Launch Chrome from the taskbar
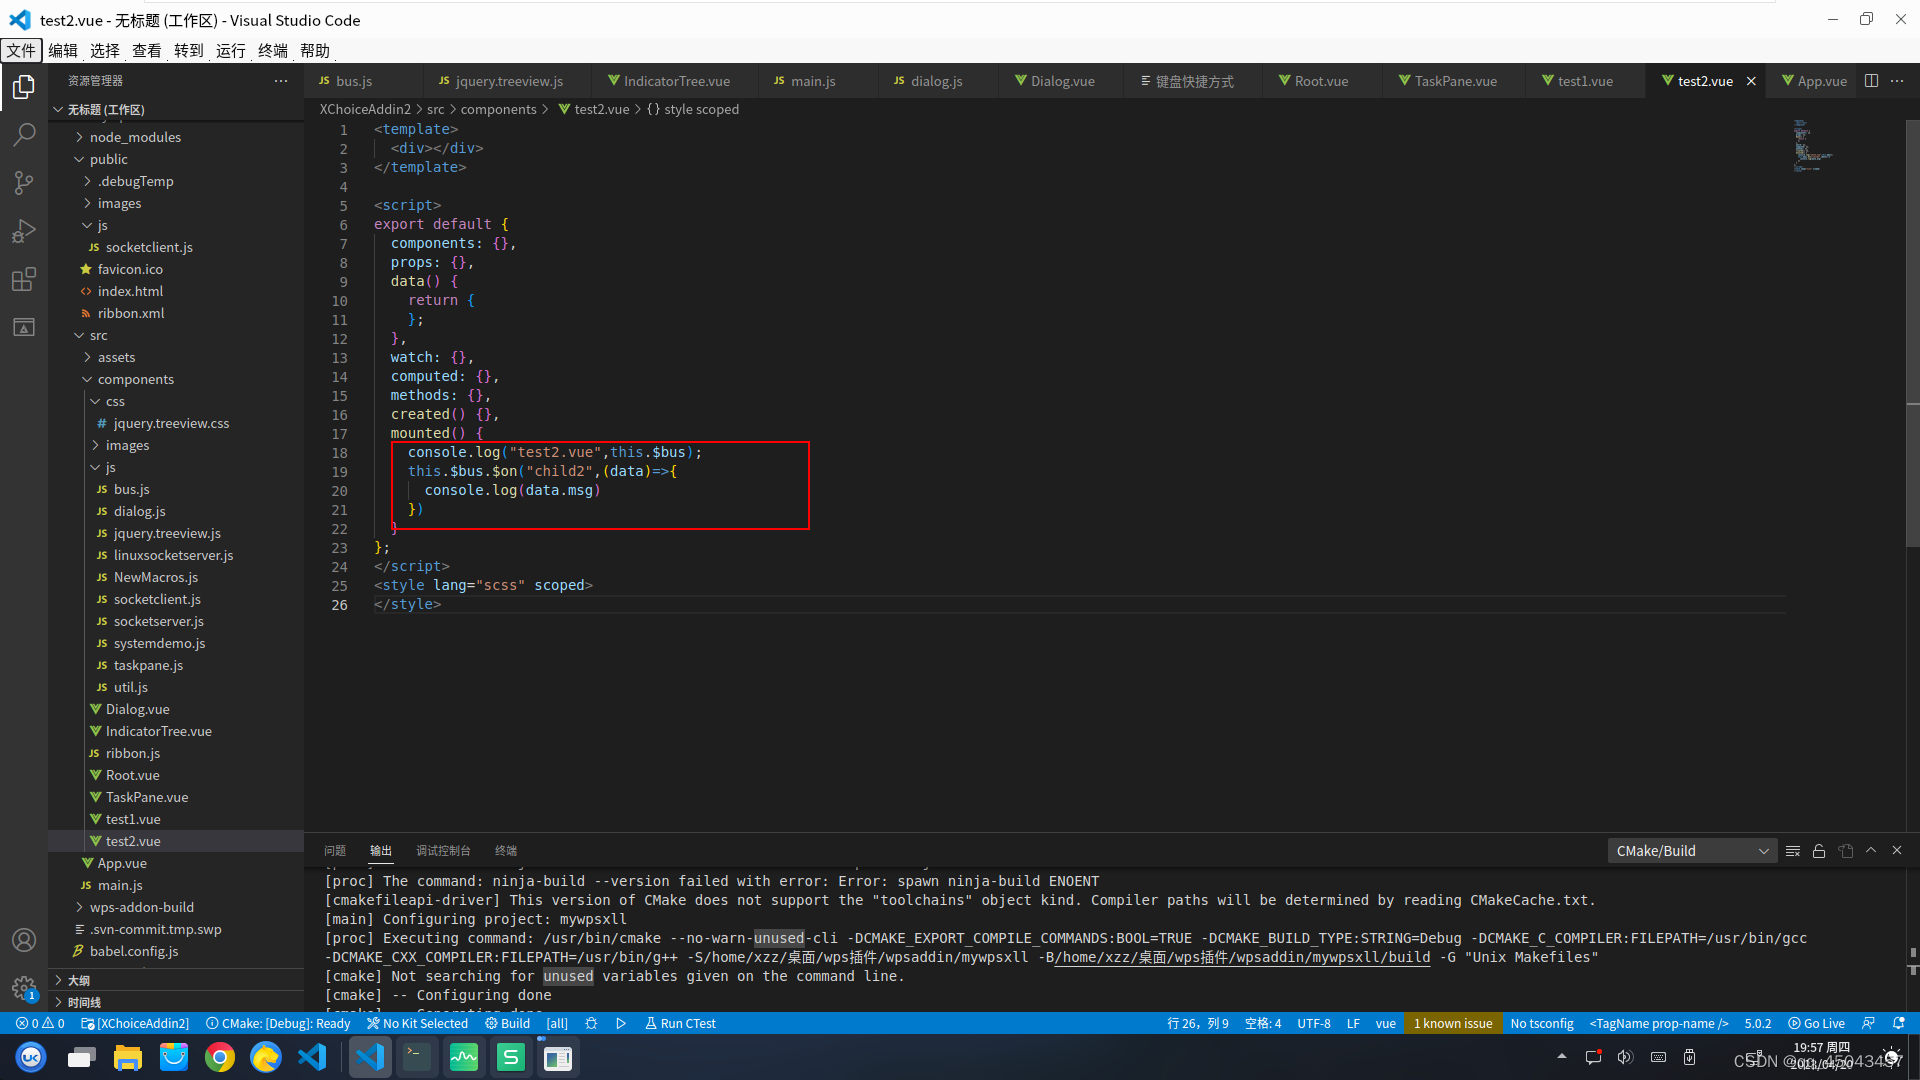The height and width of the screenshot is (1080, 1920). 220,1057
